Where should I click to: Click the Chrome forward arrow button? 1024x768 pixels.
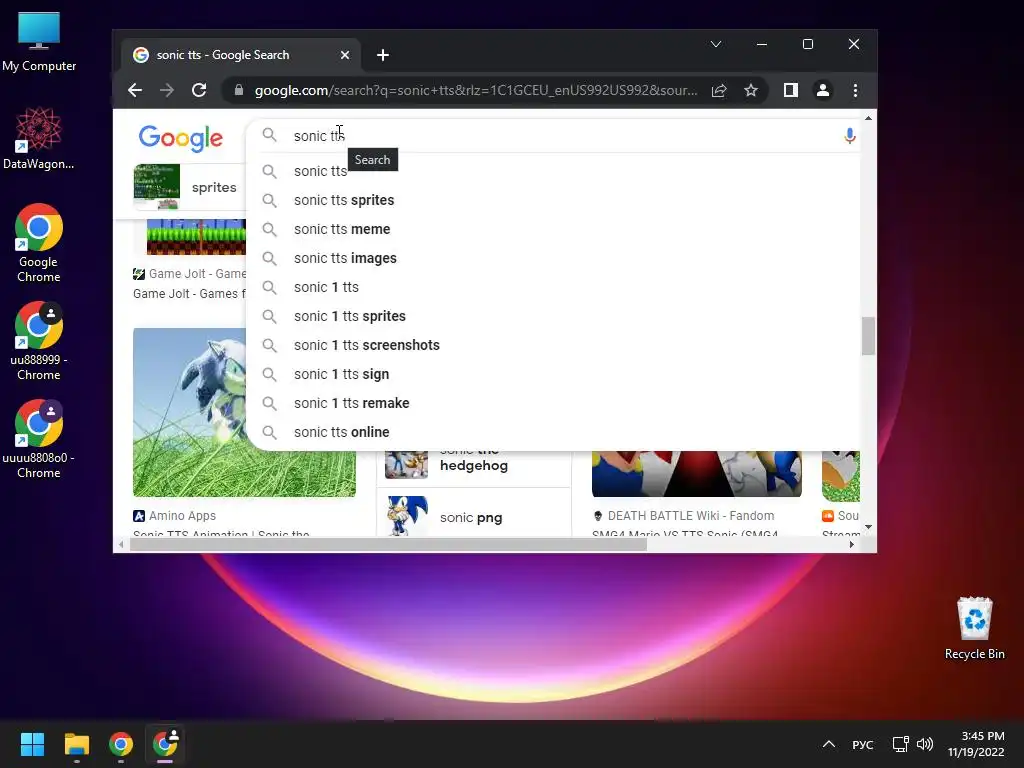point(167,90)
